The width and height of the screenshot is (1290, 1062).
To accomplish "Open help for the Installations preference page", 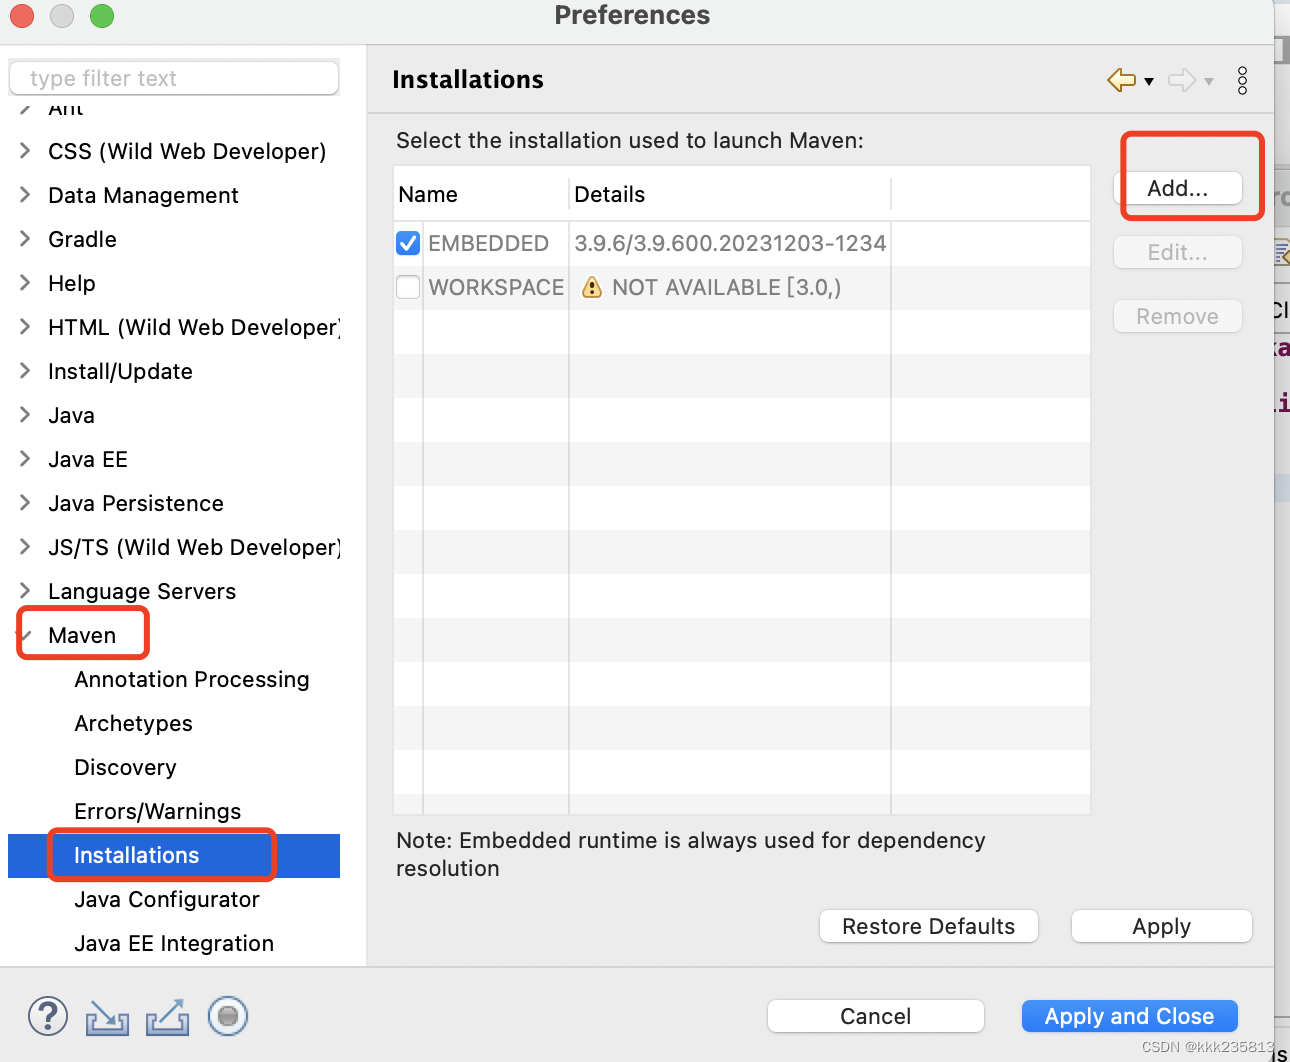I will click(47, 1016).
